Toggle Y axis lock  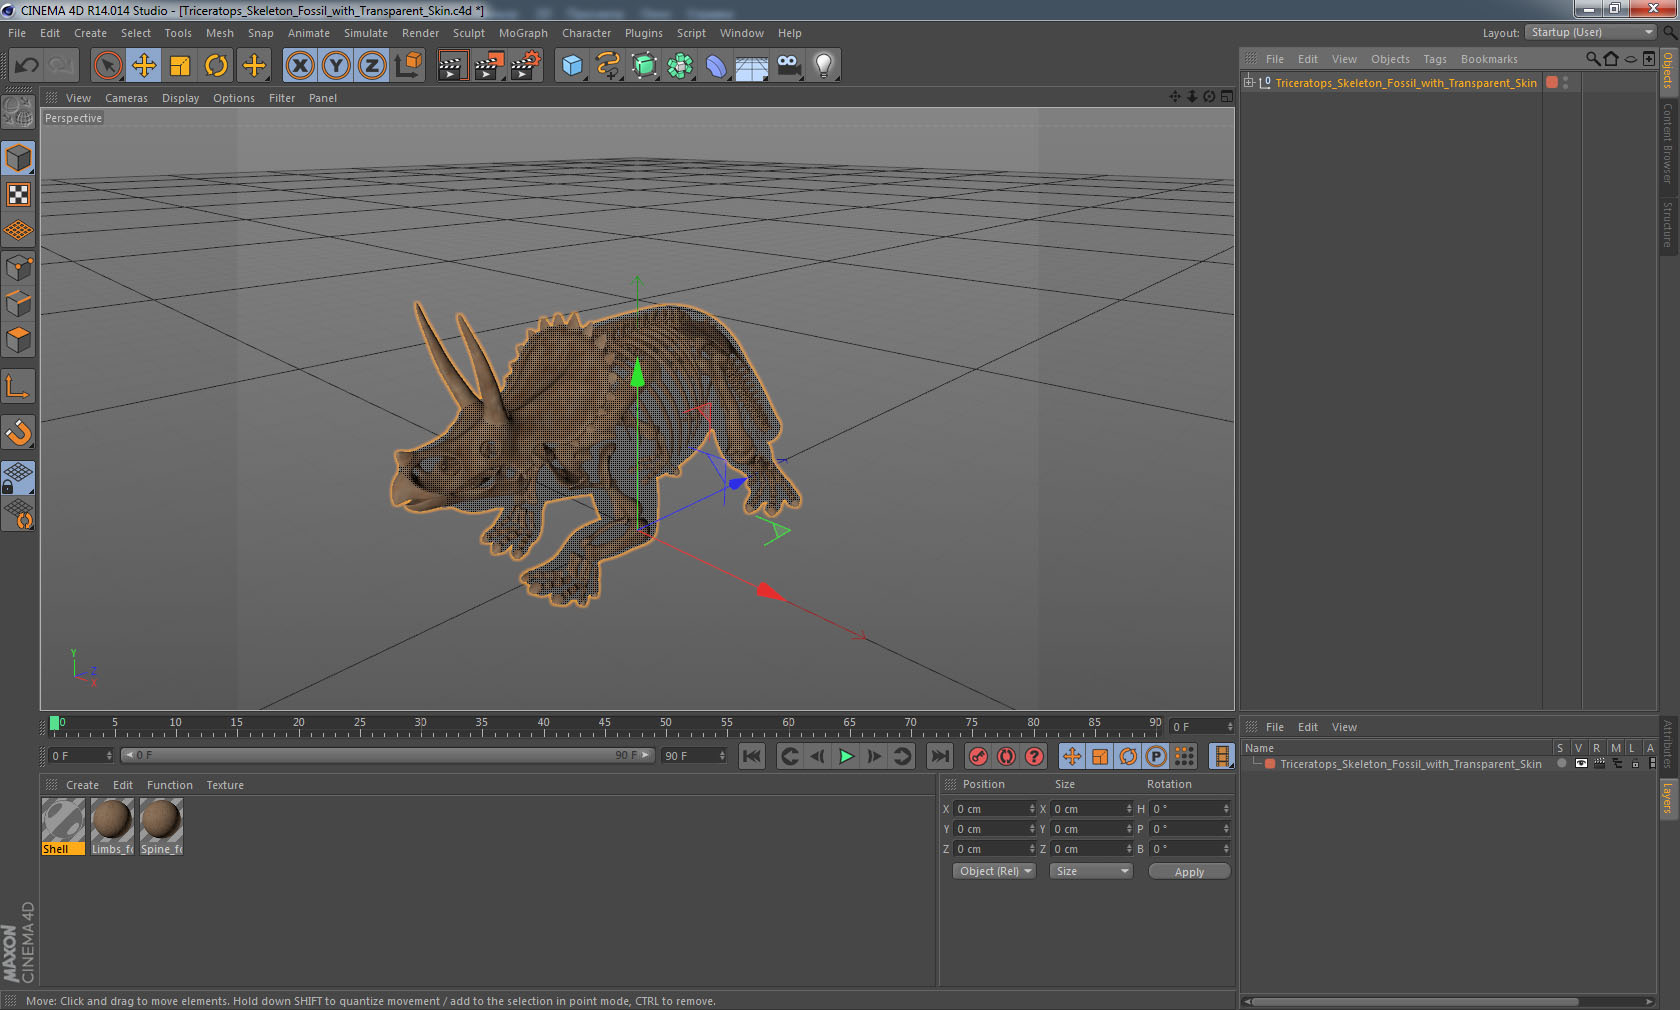pos(336,66)
